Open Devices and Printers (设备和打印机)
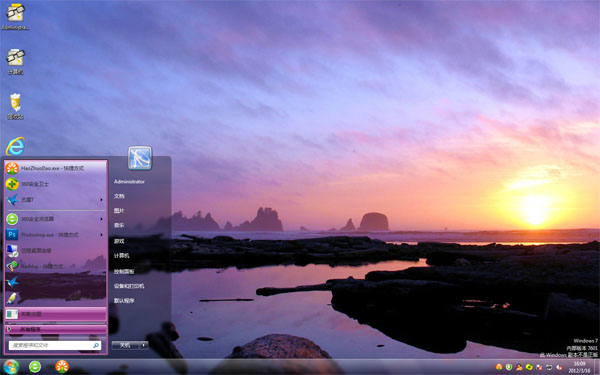This screenshot has height=375, width=600. 129,286
